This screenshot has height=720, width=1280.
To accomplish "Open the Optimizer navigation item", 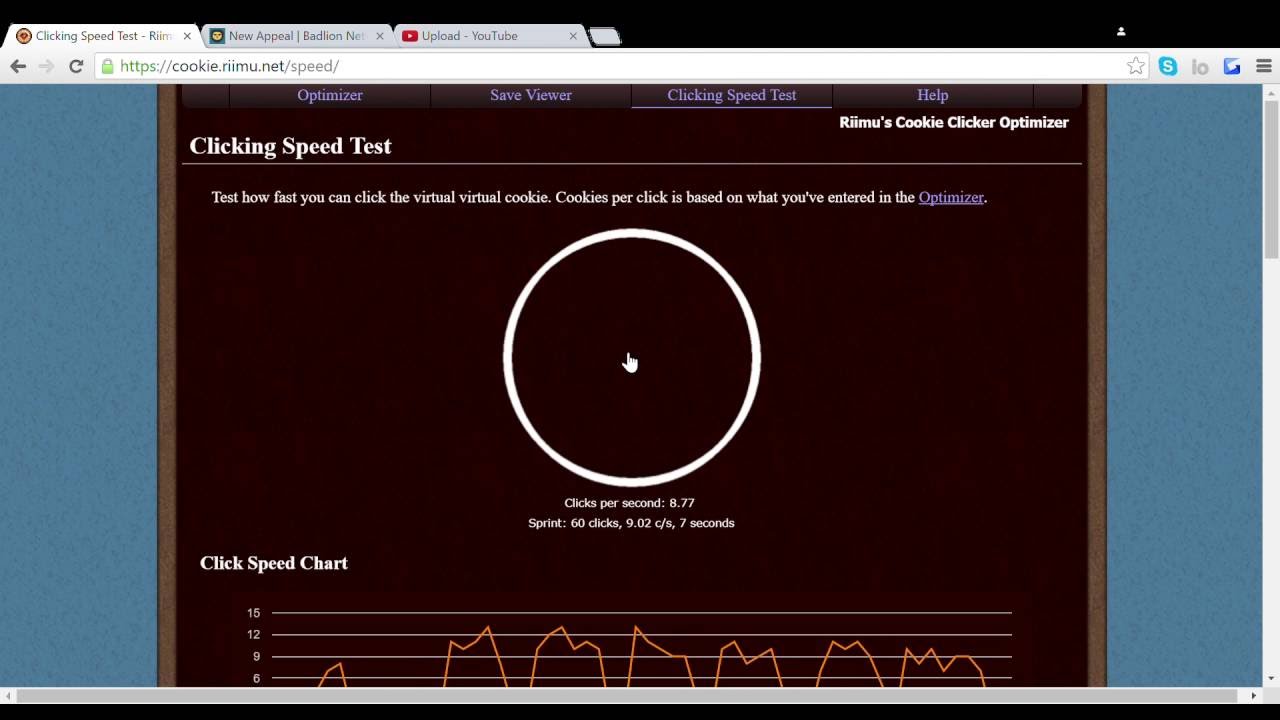I will click(x=330, y=95).
